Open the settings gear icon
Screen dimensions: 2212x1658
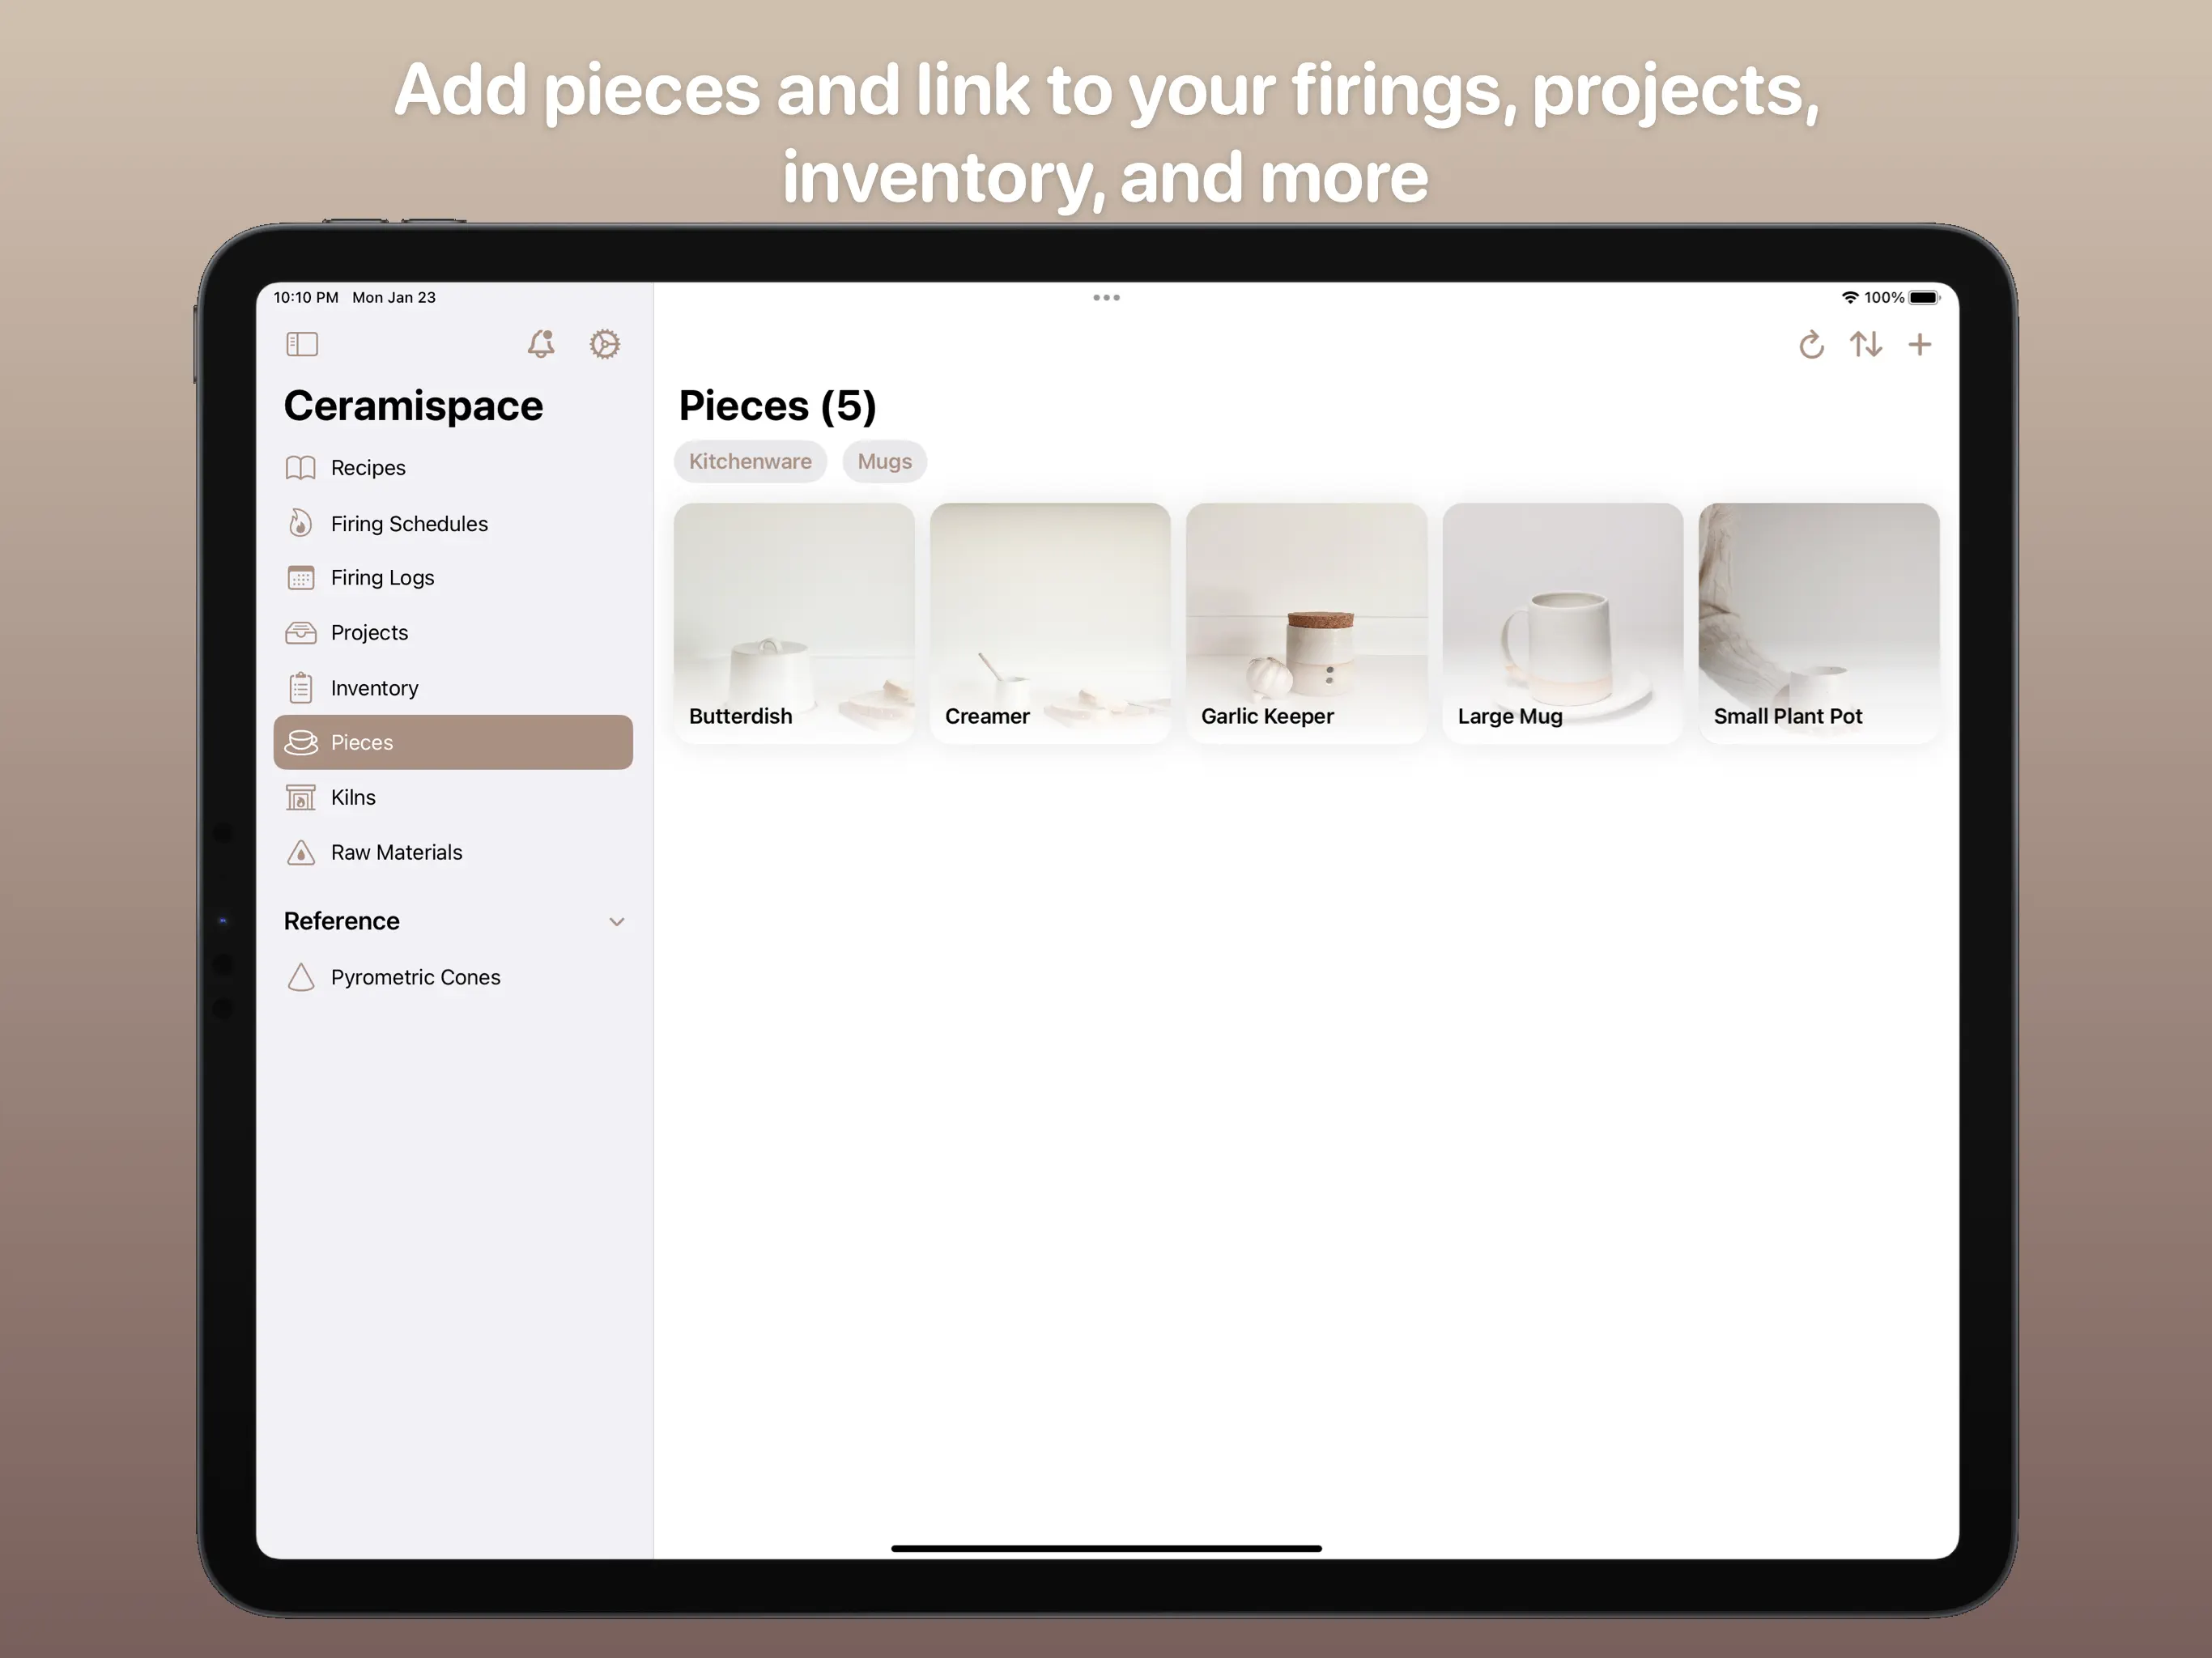tap(604, 344)
